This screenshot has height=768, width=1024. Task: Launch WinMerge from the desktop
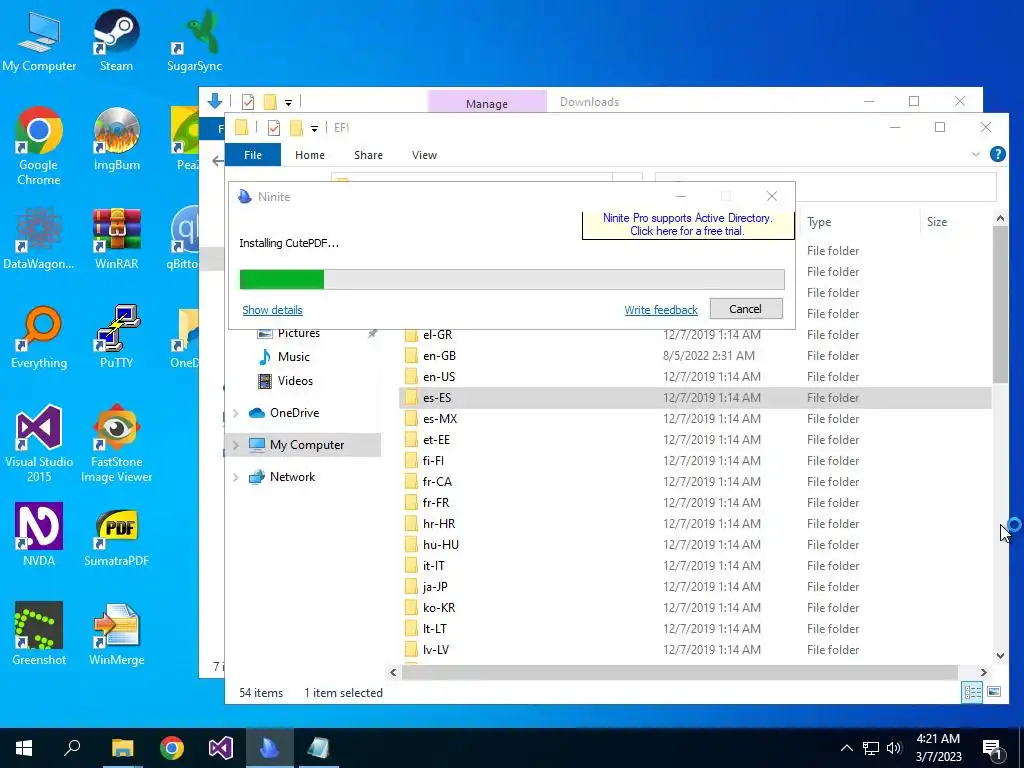coord(116,633)
